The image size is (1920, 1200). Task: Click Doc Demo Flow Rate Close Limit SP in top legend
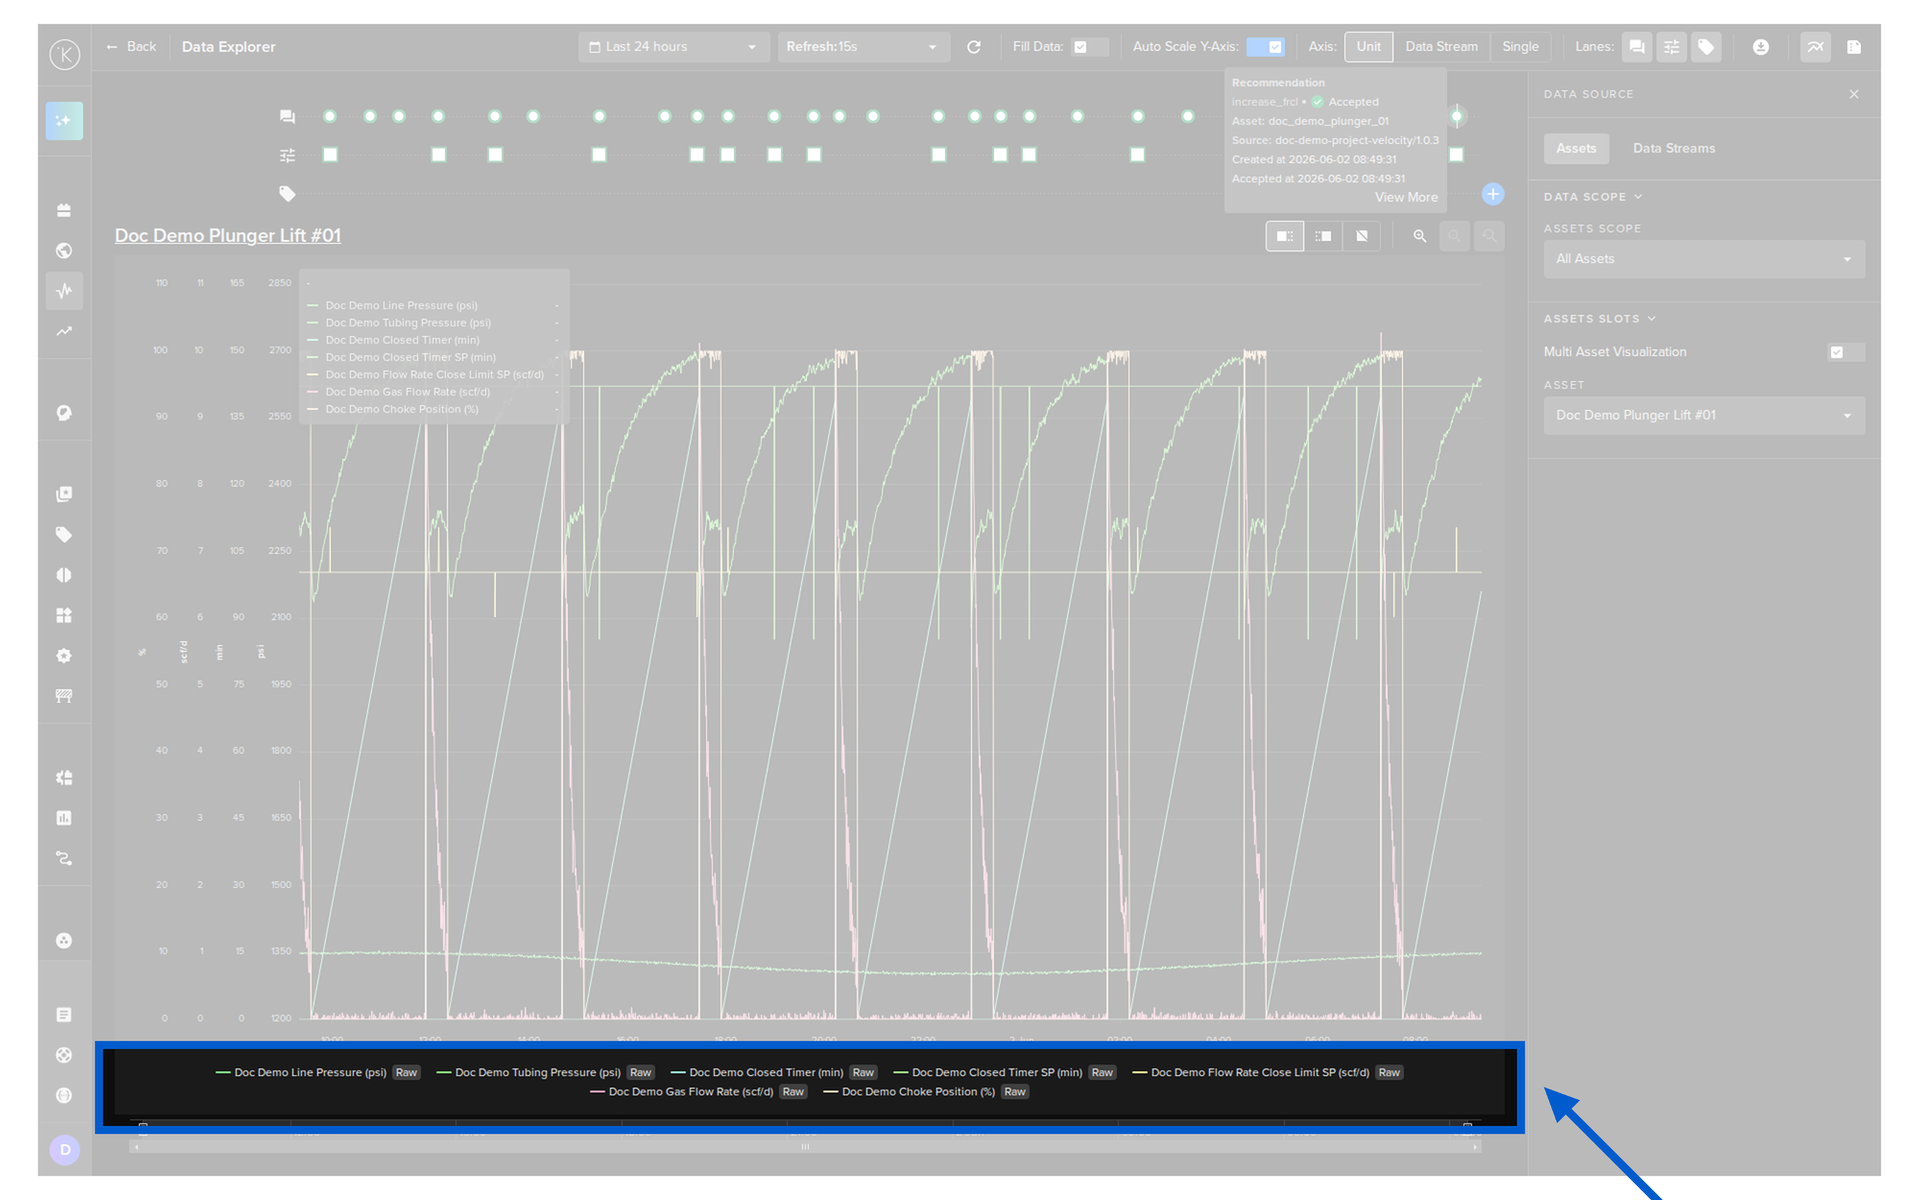pos(434,375)
